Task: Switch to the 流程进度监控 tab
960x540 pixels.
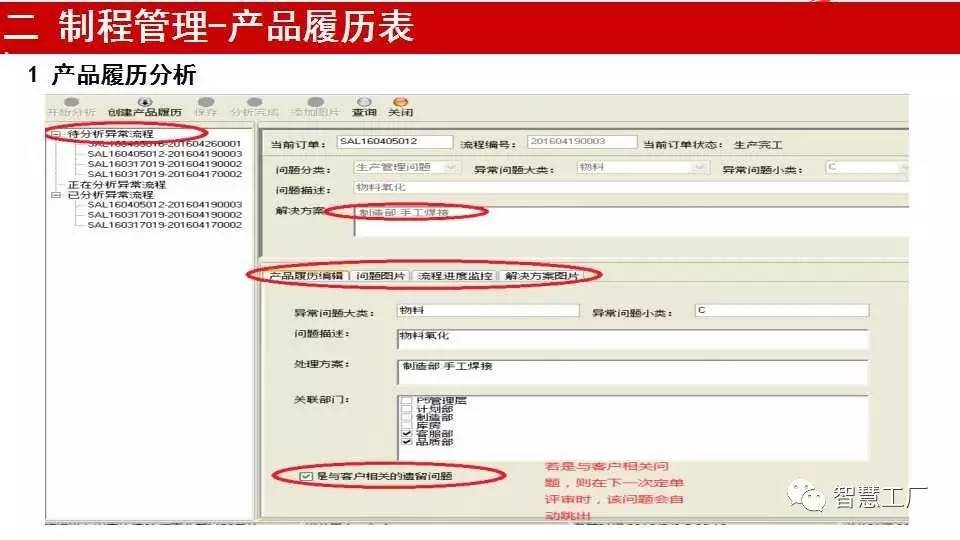Action: click(455, 276)
